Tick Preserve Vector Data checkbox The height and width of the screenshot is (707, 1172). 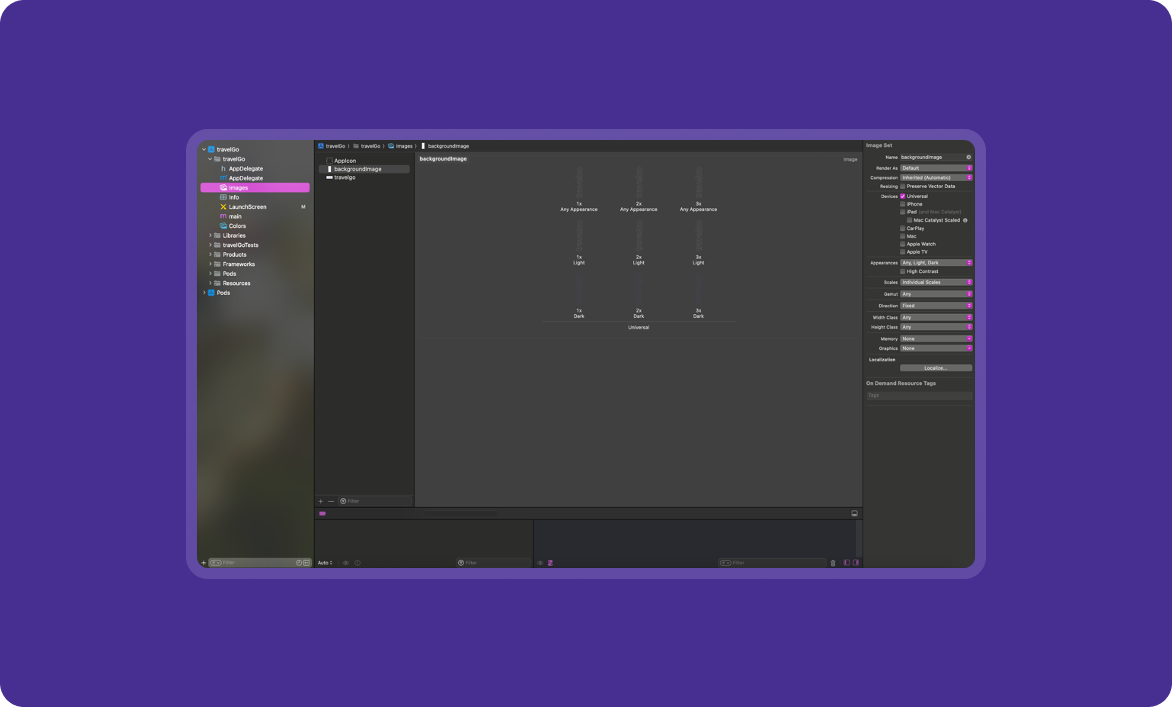pyautogui.click(x=903, y=186)
